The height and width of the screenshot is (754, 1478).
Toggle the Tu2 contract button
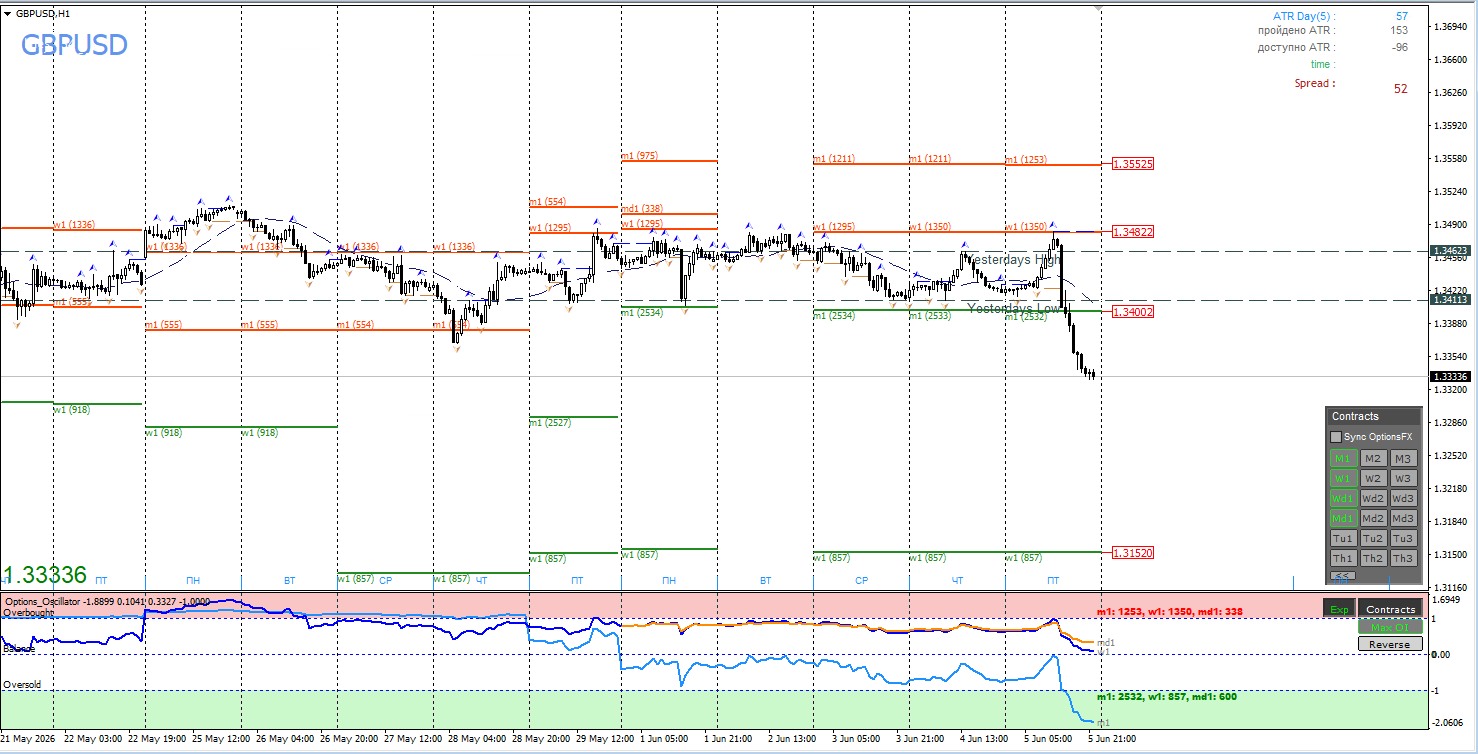[1373, 539]
